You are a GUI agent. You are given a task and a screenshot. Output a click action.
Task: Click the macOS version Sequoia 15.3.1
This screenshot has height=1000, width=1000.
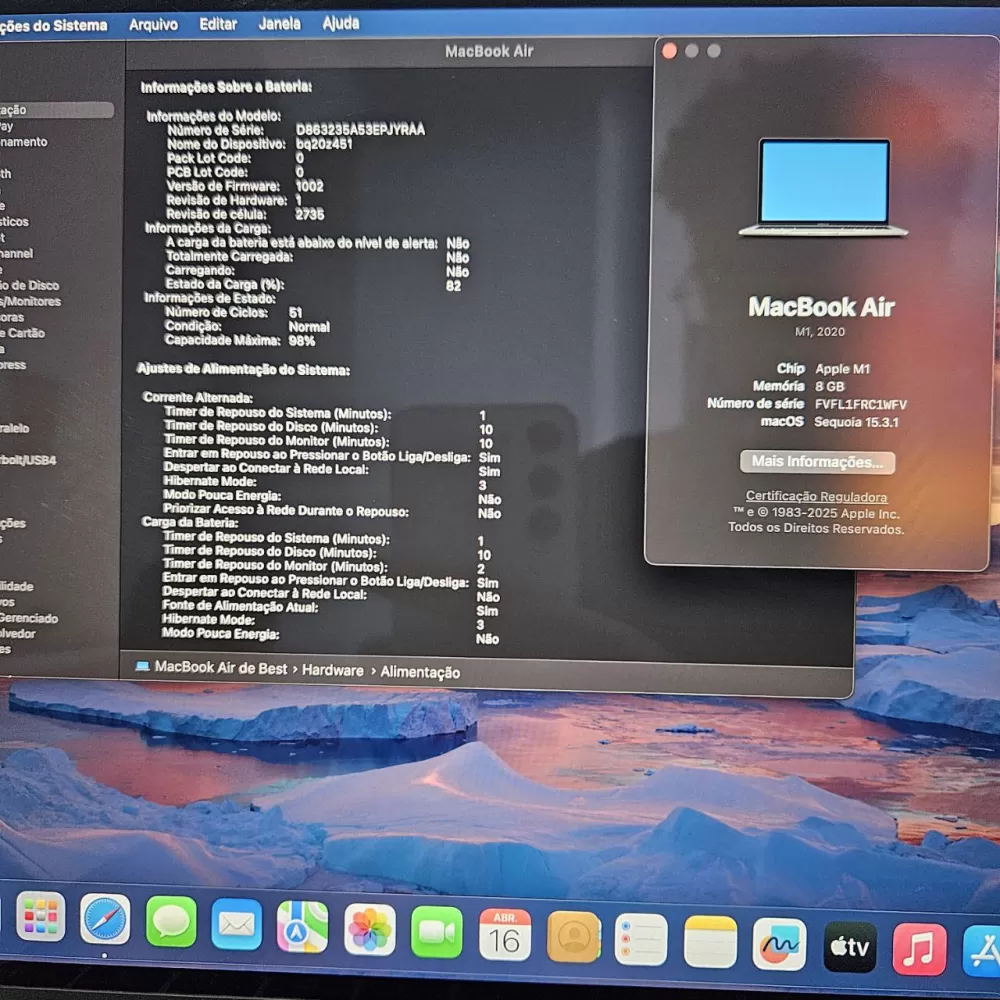(857, 422)
